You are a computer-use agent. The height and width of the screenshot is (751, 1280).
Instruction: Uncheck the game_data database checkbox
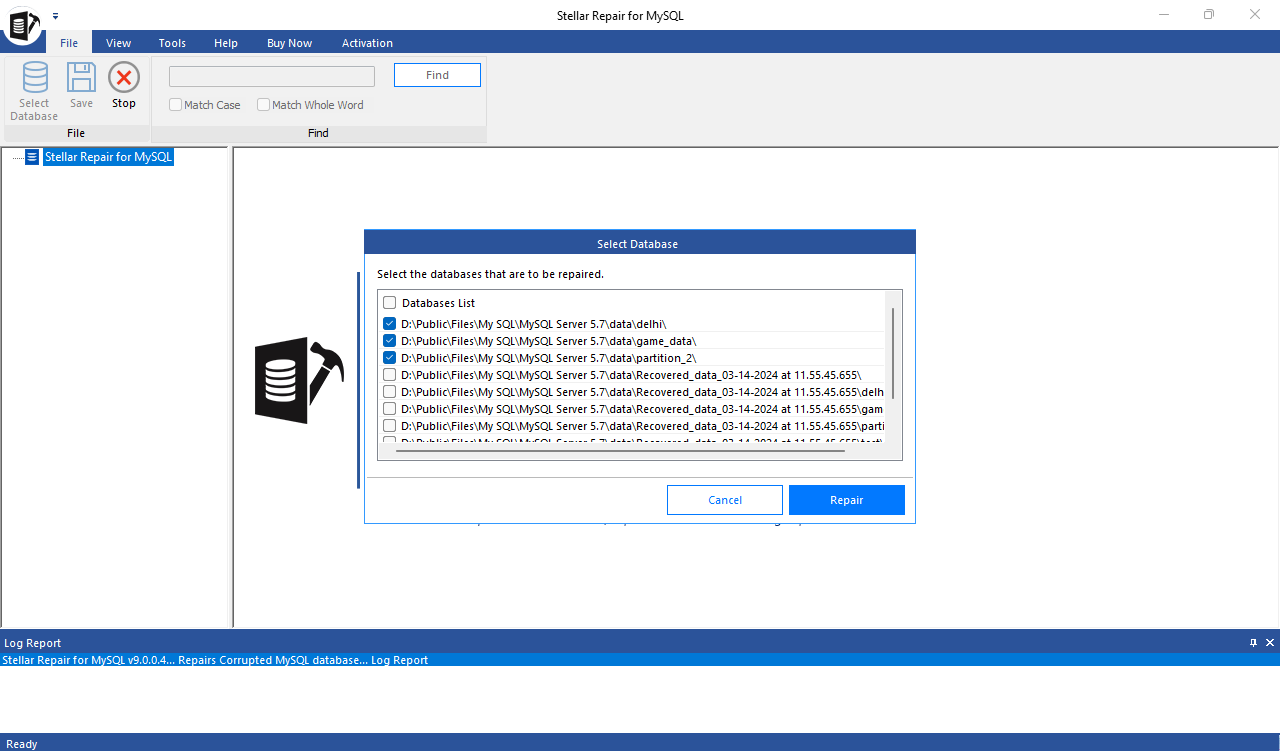click(x=390, y=341)
